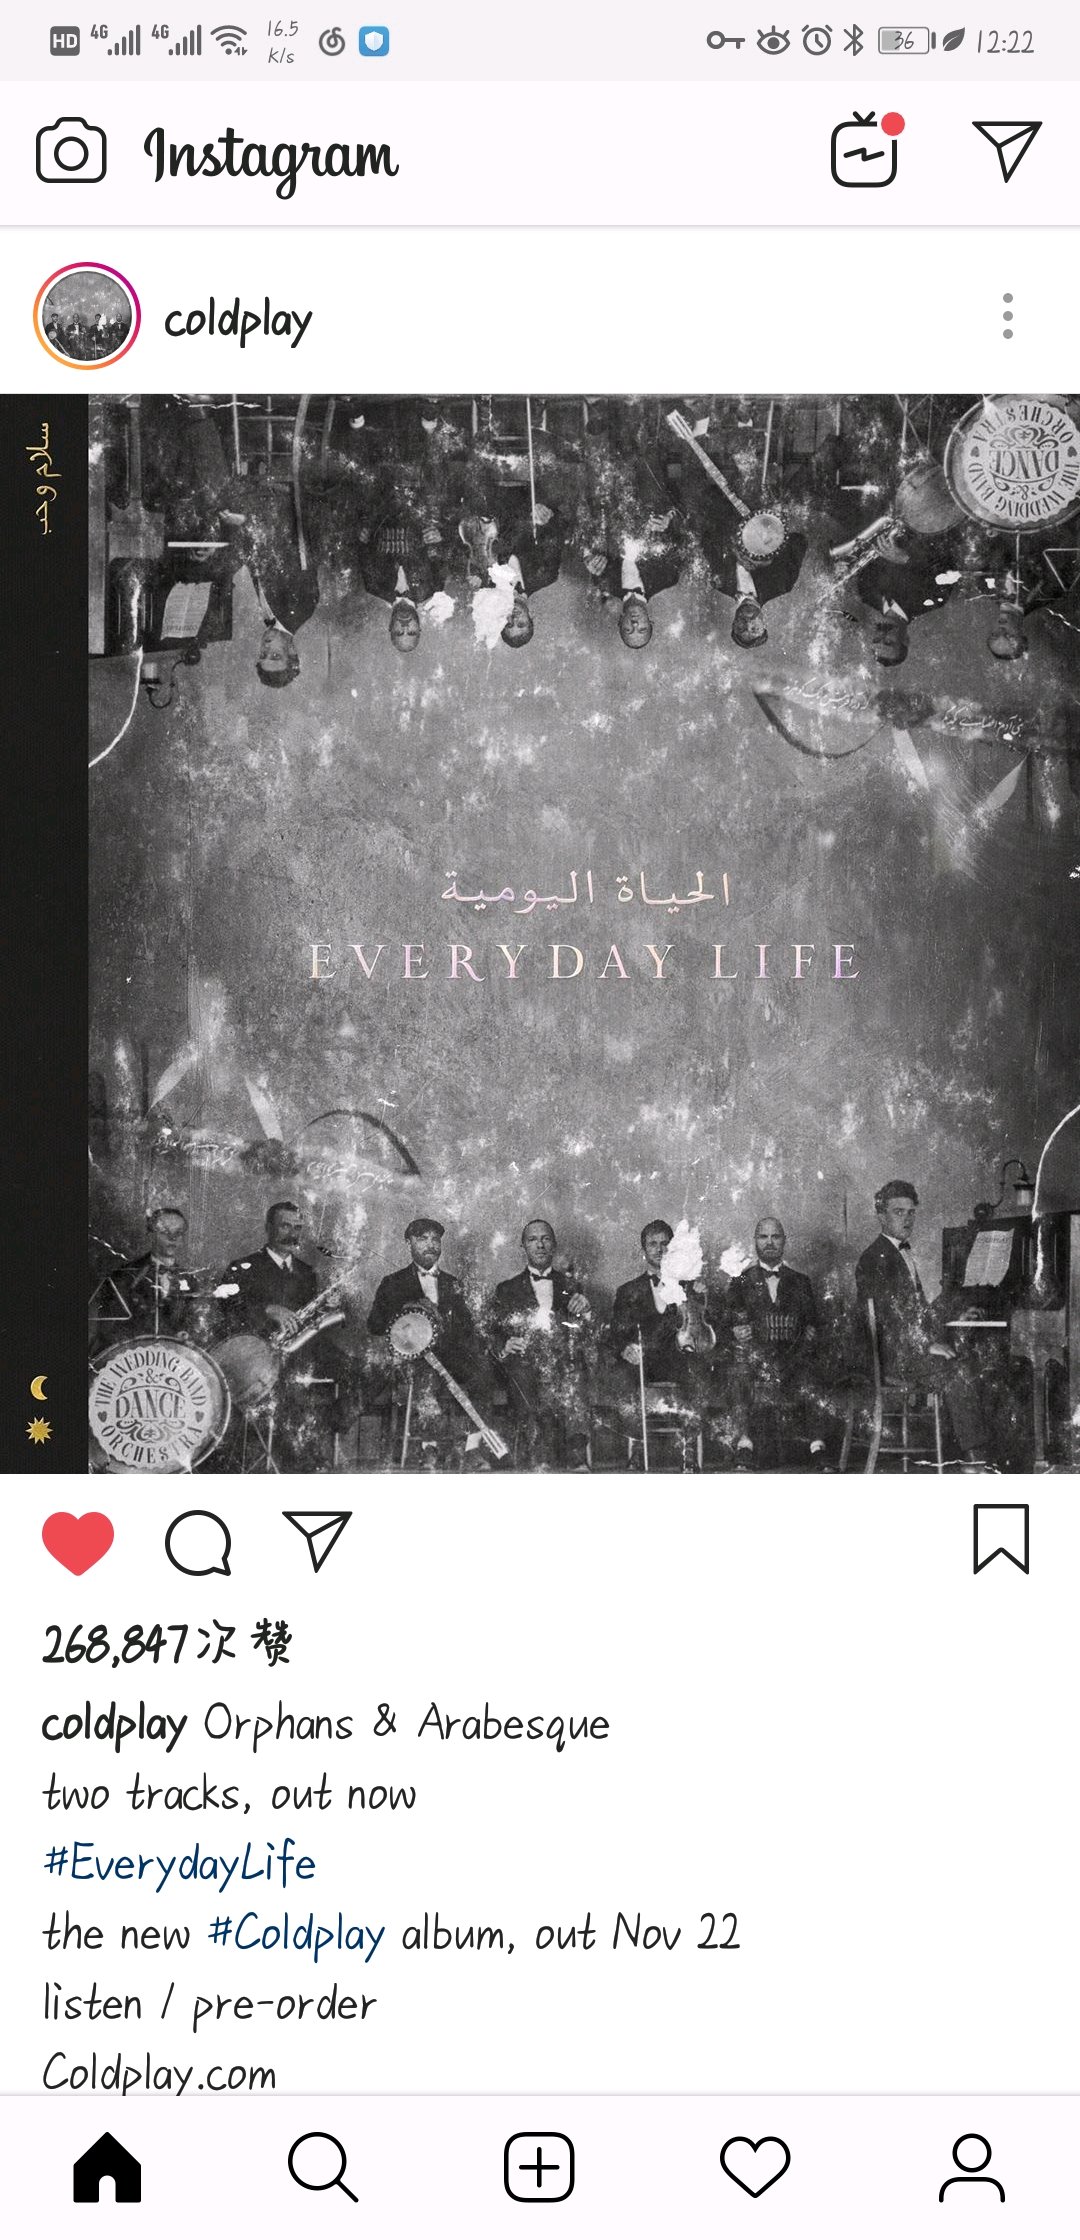
Task: Open coldplay's story from the profile picture
Action: [87, 316]
